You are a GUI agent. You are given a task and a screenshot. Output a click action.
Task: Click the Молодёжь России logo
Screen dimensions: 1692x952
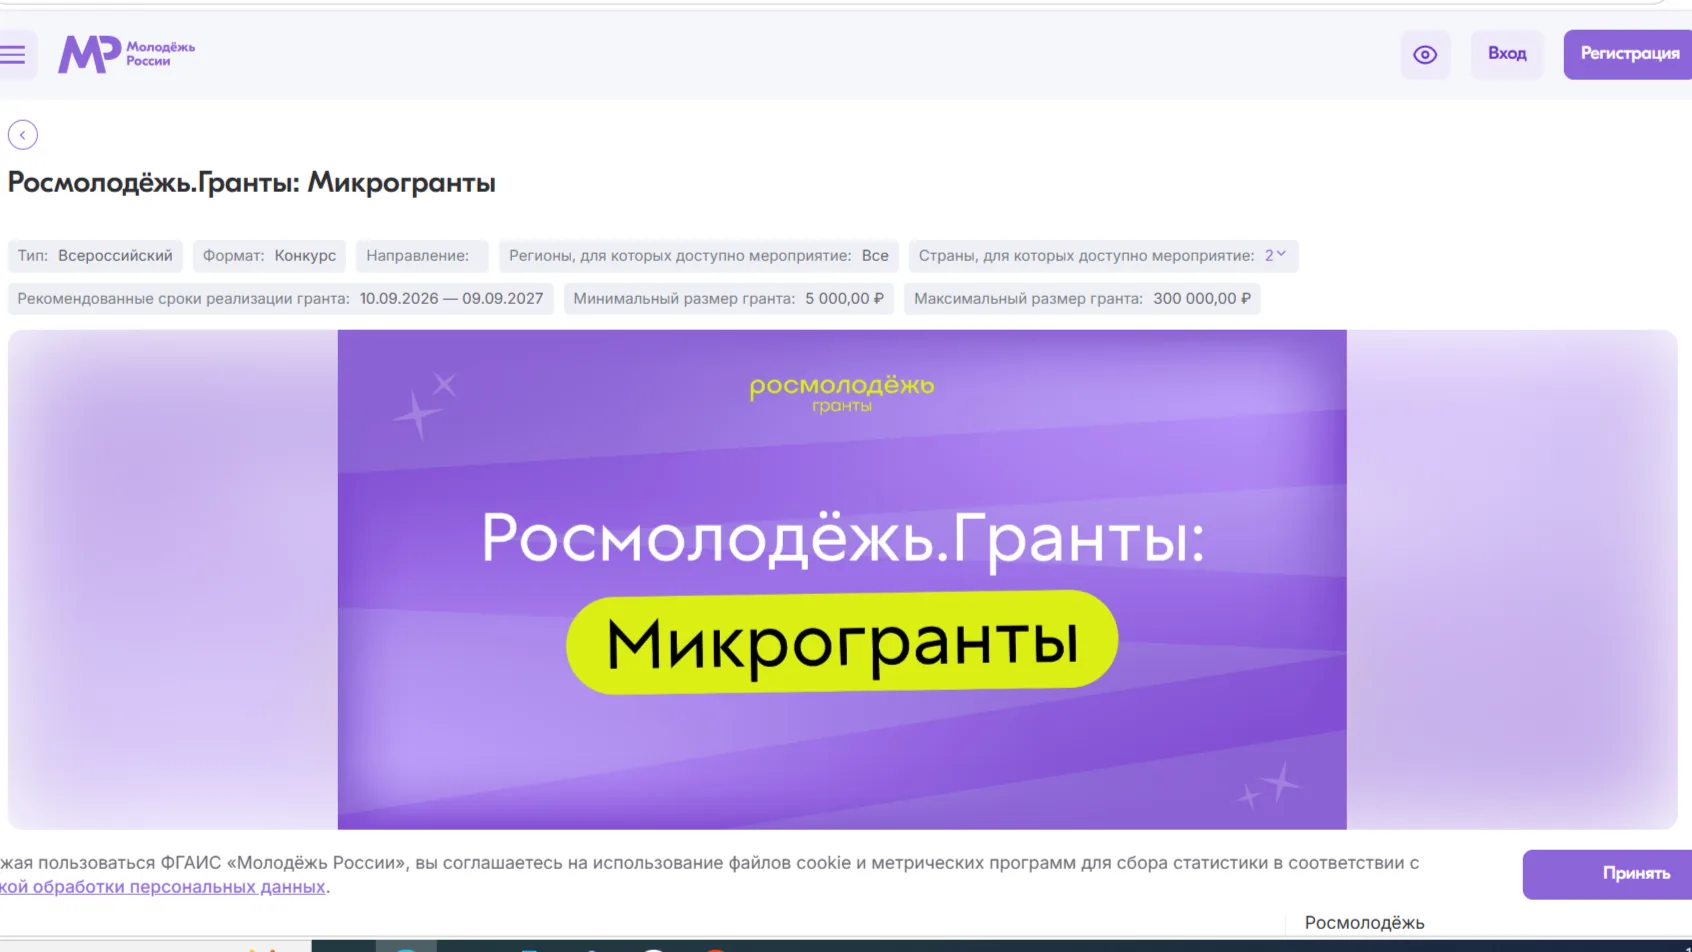(126, 54)
